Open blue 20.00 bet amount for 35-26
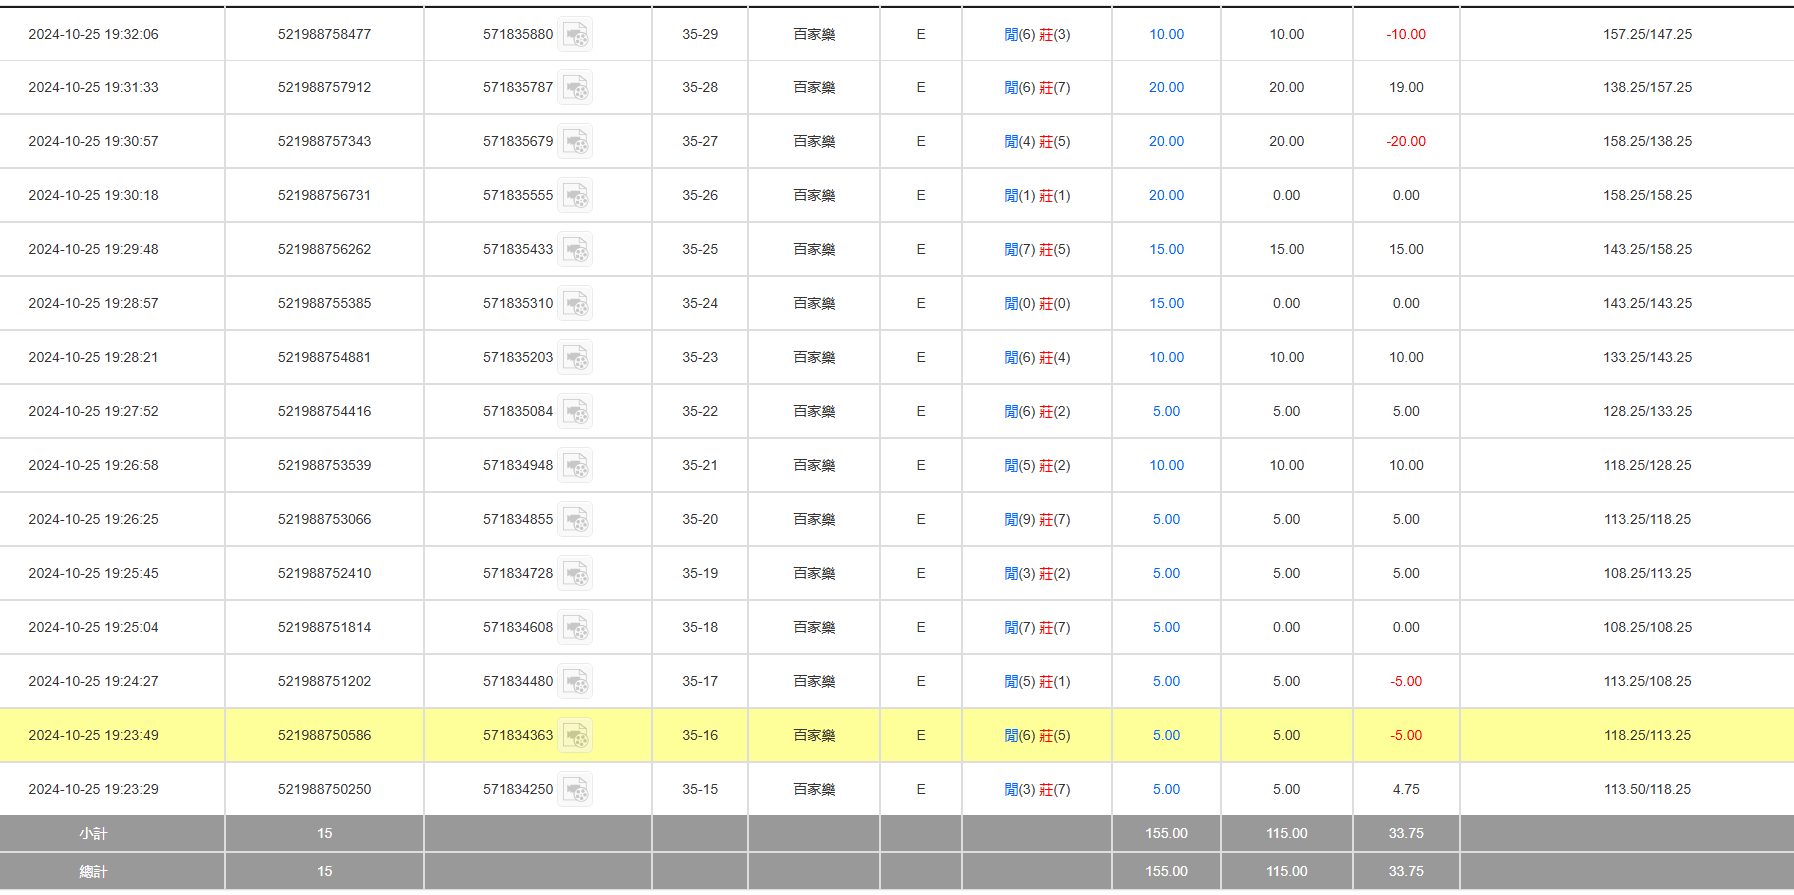Image resolution: width=1794 pixels, height=895 pixels. [x=1166, y=196]
